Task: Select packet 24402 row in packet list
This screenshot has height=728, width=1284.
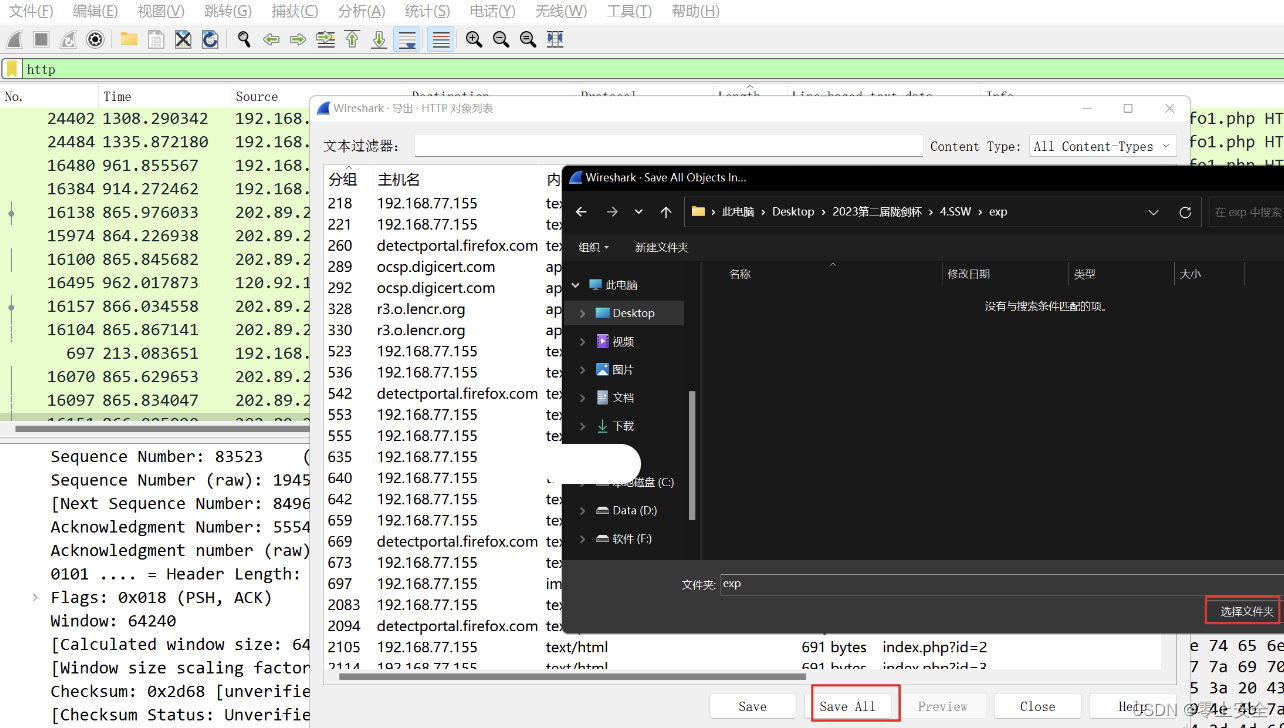Action: (155, 118)
